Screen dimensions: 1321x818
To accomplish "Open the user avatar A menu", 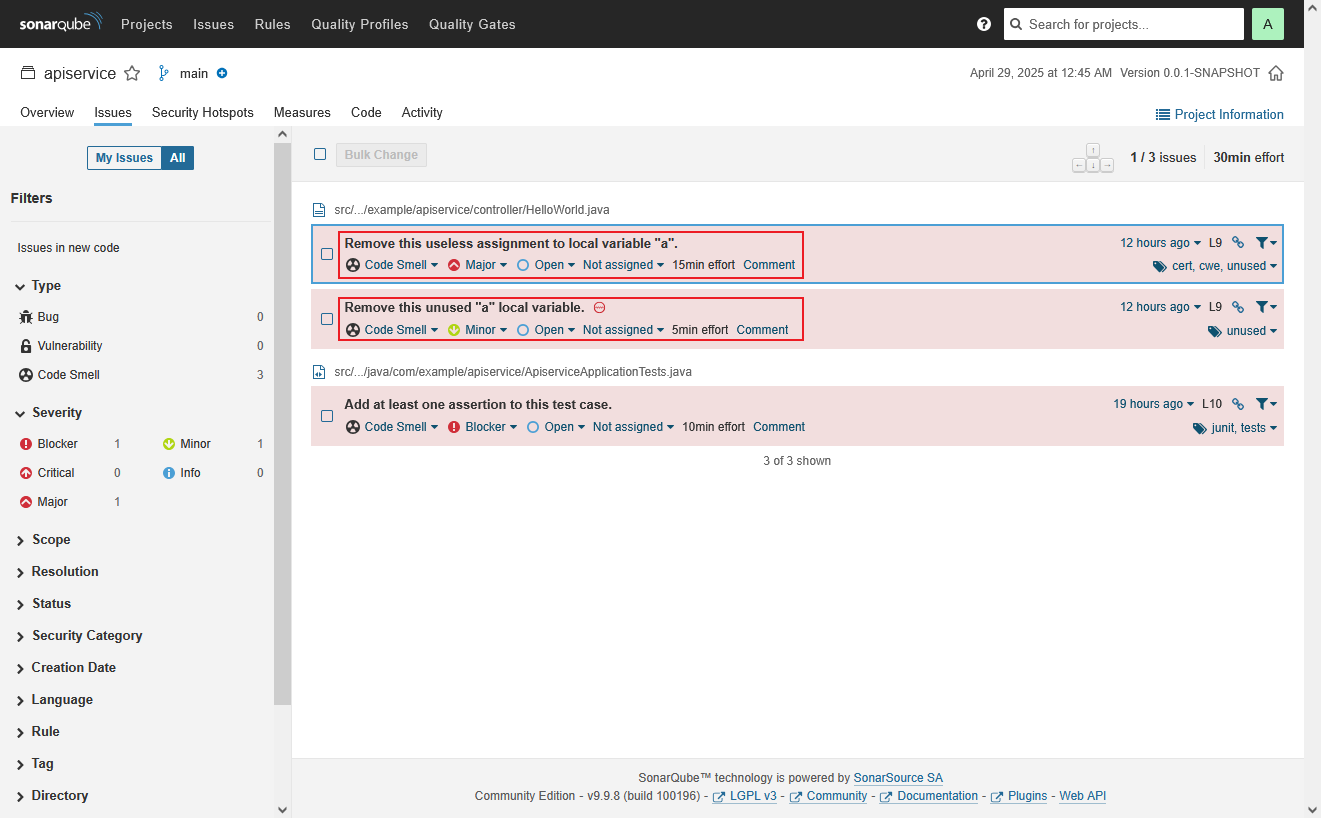I will [1267, 24].
